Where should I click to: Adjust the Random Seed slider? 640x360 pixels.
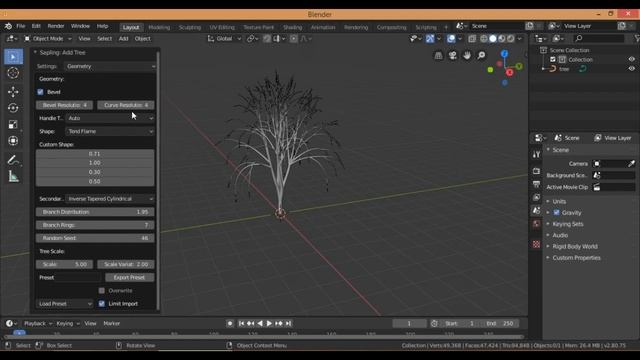click(95, 238)
